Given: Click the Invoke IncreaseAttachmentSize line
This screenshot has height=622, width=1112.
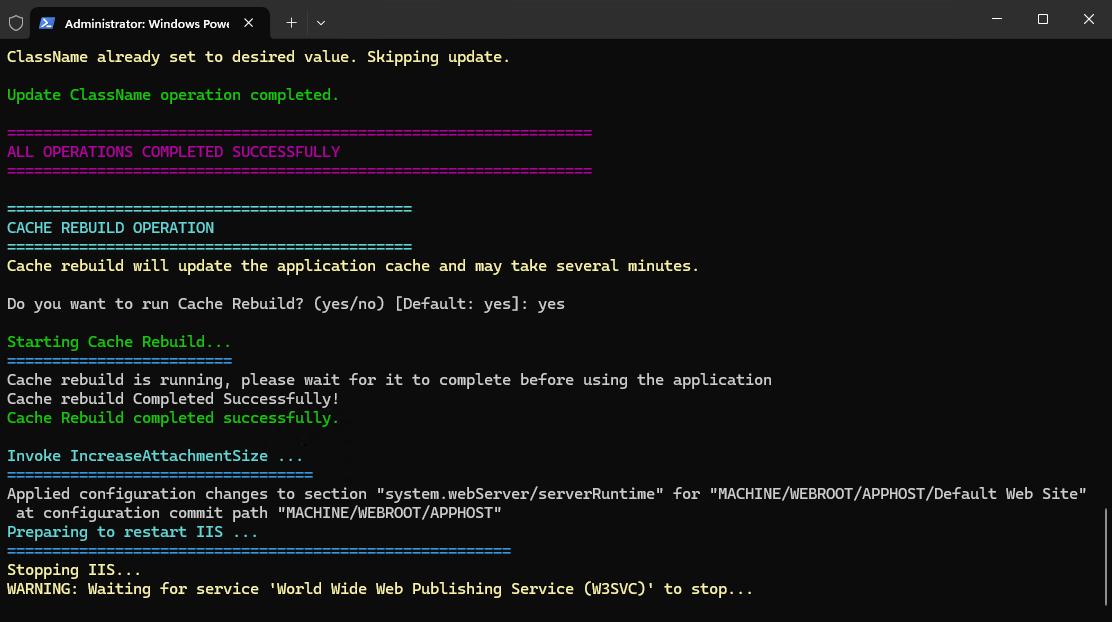Looking at the screenshot, I should point(155,456).
